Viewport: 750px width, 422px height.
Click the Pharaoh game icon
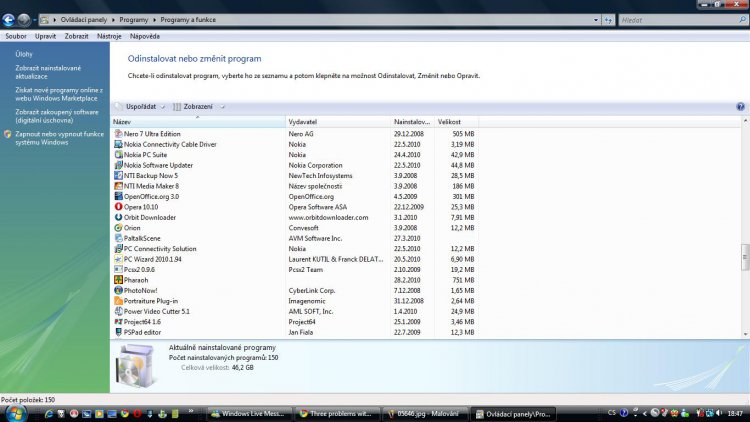[x=118, y=280]
